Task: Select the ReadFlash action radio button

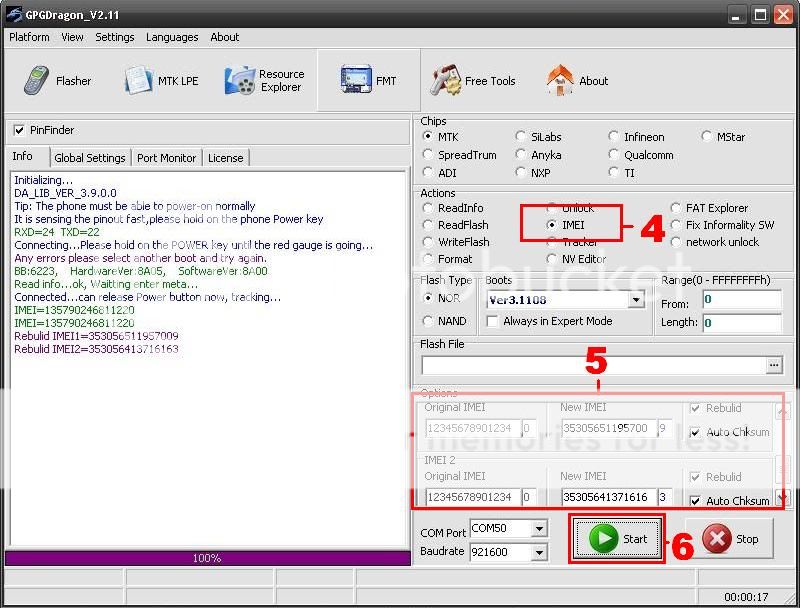Action: [429, 225]
